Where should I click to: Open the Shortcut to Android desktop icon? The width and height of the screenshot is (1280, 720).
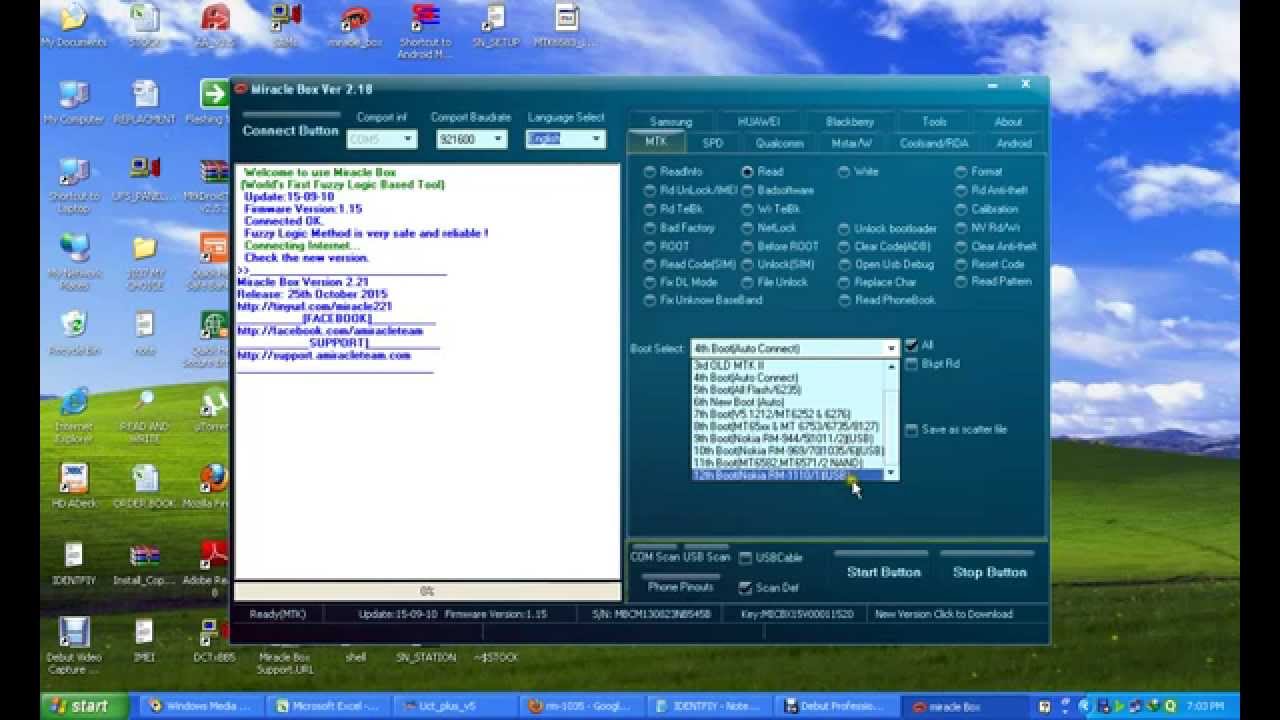click(x=425, y=30)
